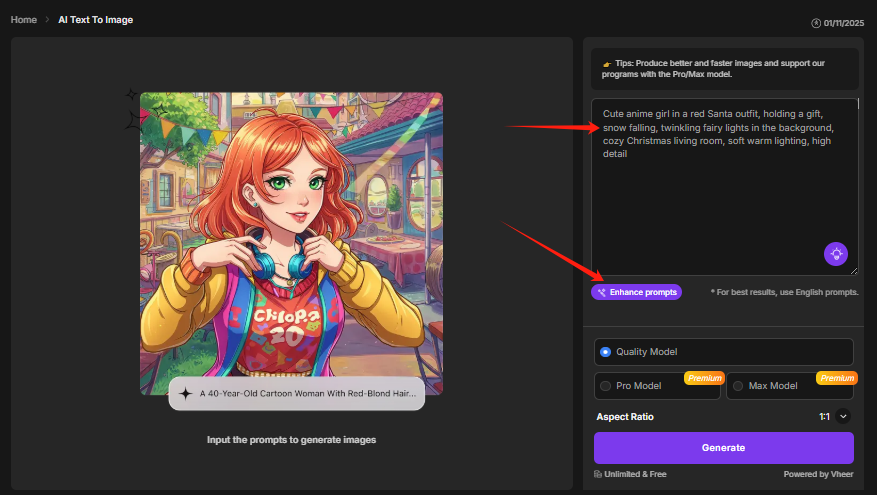Screen dimensions: 877x495
Task: Click the Premium badge on Pro Model
Action: [x=704, y=378]
